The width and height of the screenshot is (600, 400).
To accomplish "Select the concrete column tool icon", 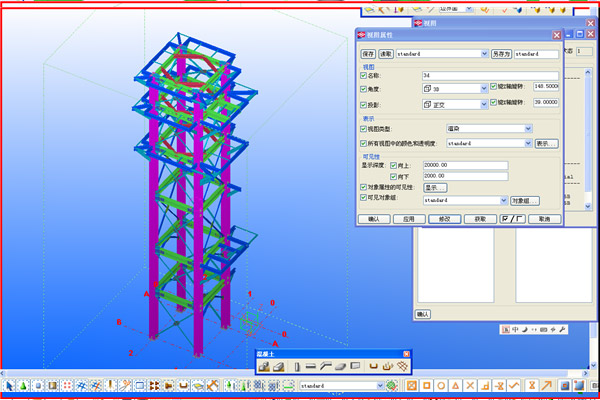I will tap(296, 367).
